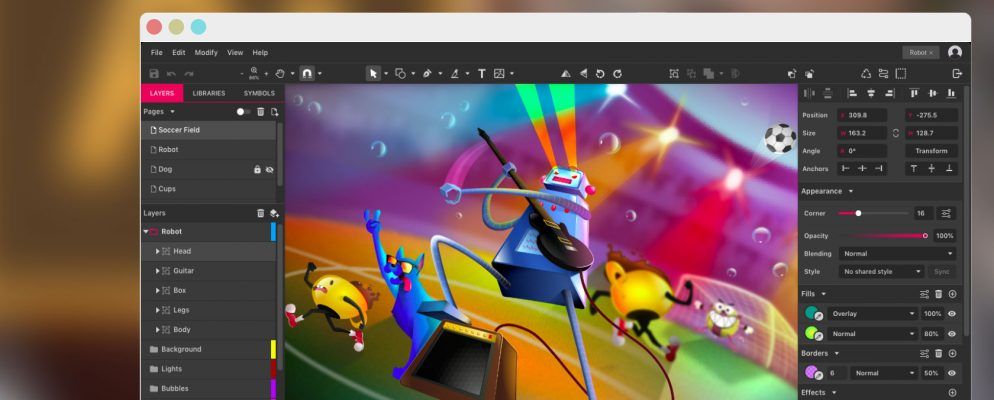
Task: Expand the Head layer
Action: coord(157,252)
